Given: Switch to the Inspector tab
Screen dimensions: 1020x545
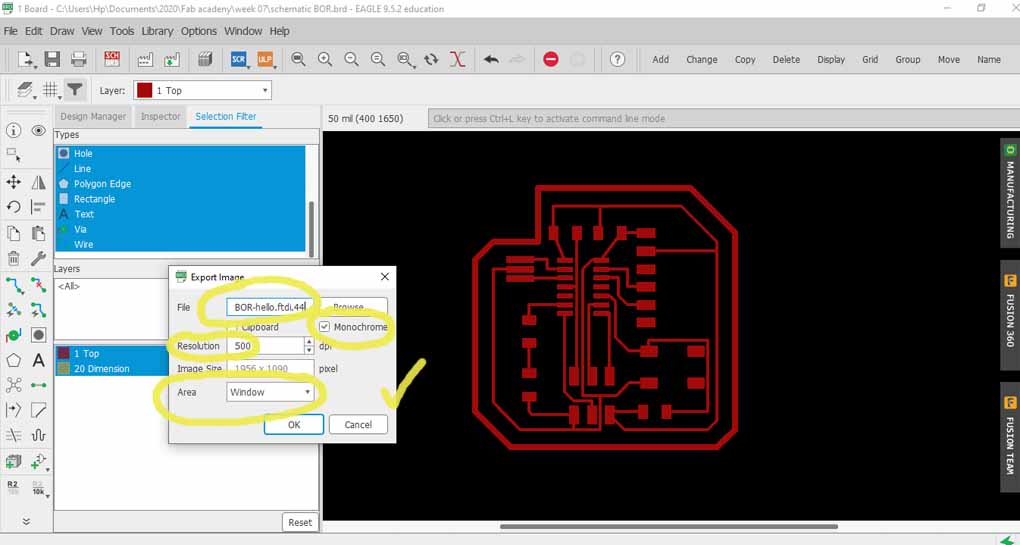Looking at the screenshot, I should tap(161, 116).
